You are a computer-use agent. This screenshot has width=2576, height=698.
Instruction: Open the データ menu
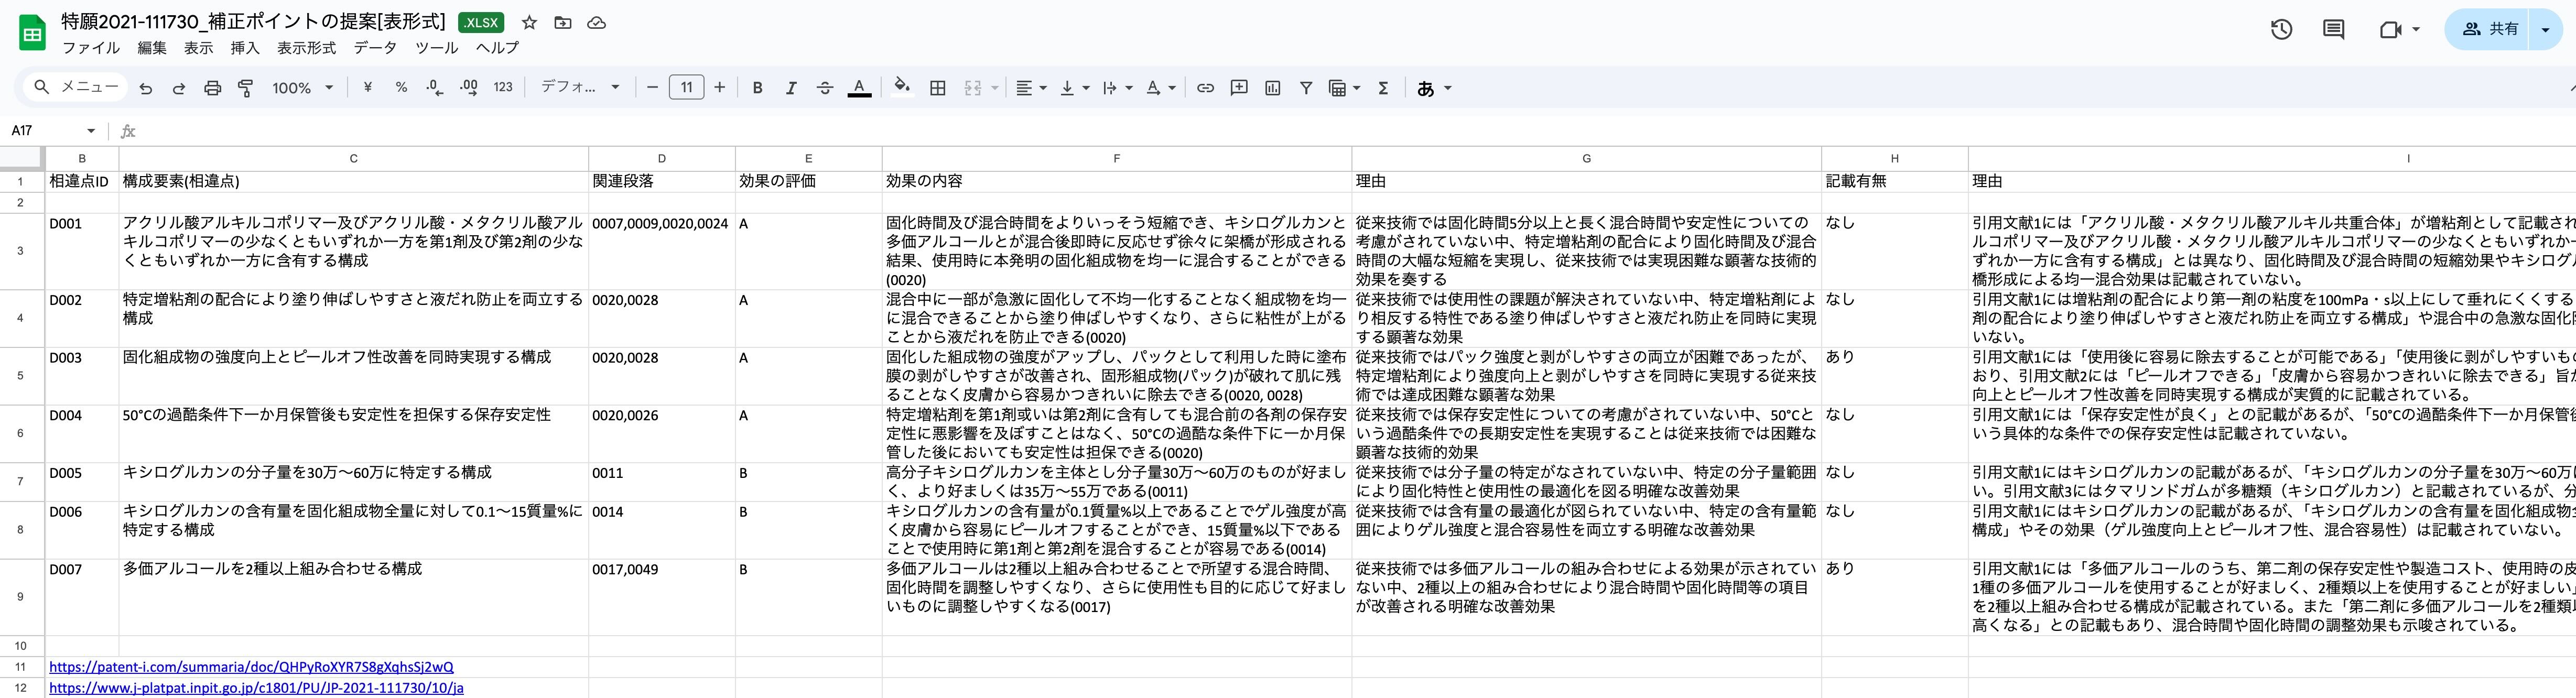375,47
